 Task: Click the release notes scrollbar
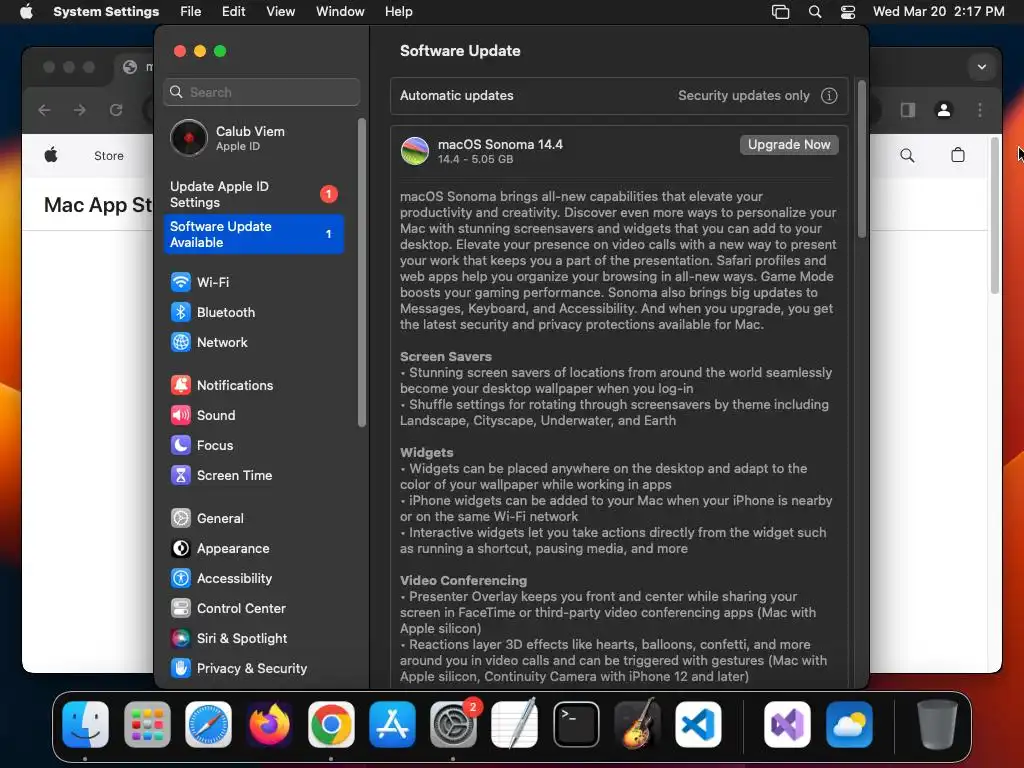(x=861, y=160)
